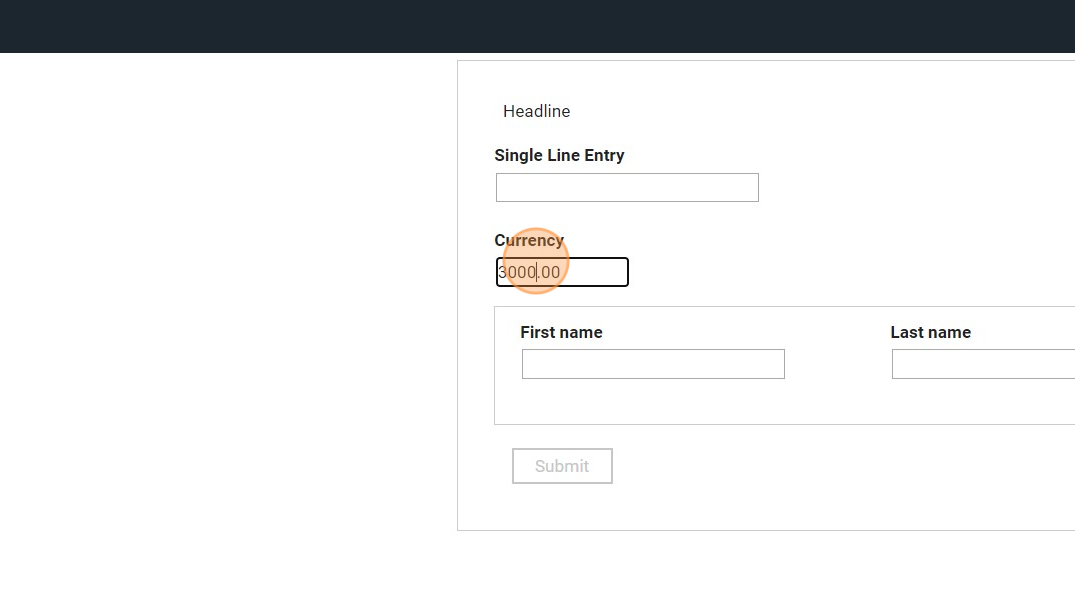The image size is (1075, 600).
Task: Click blank space right of Currency field
Action: [800, 272]
